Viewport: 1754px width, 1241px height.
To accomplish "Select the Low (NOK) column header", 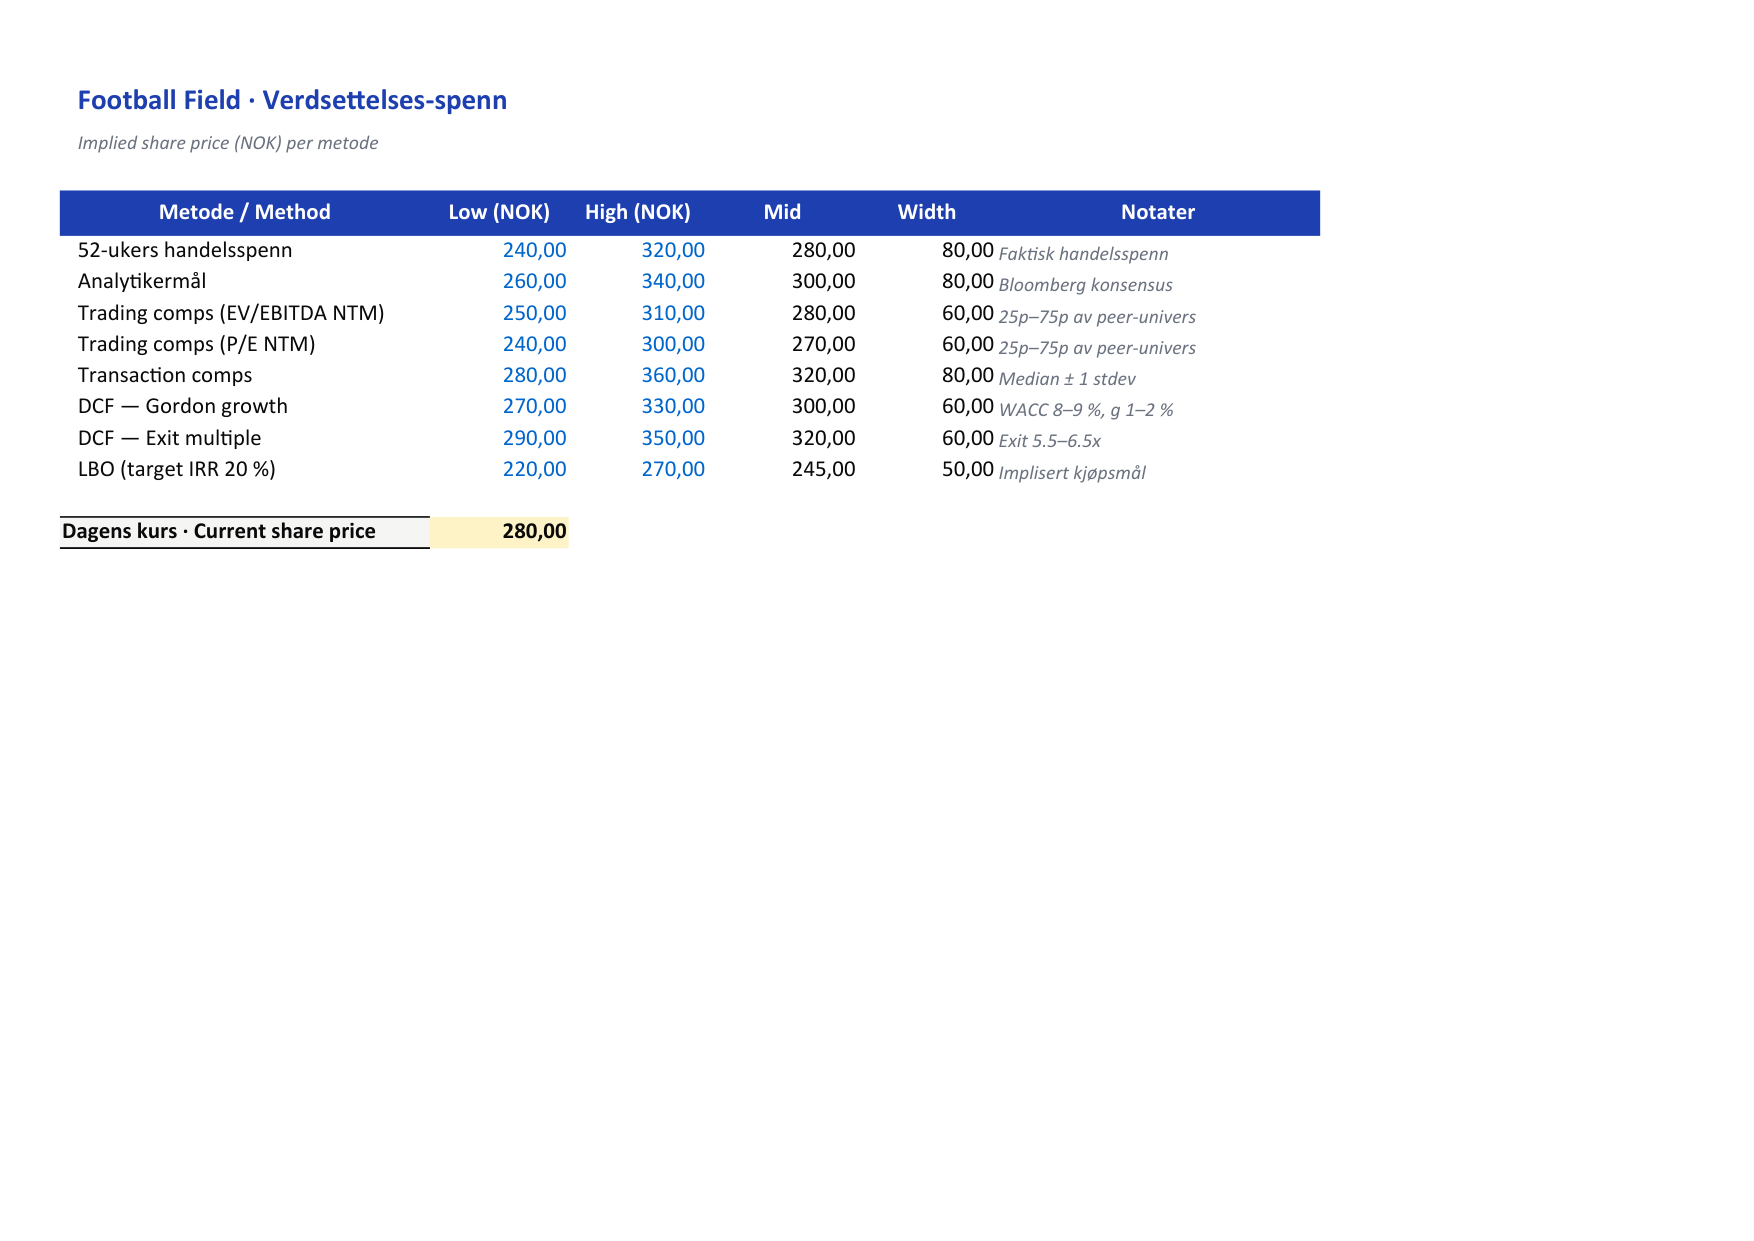I will tap(499, 212).
